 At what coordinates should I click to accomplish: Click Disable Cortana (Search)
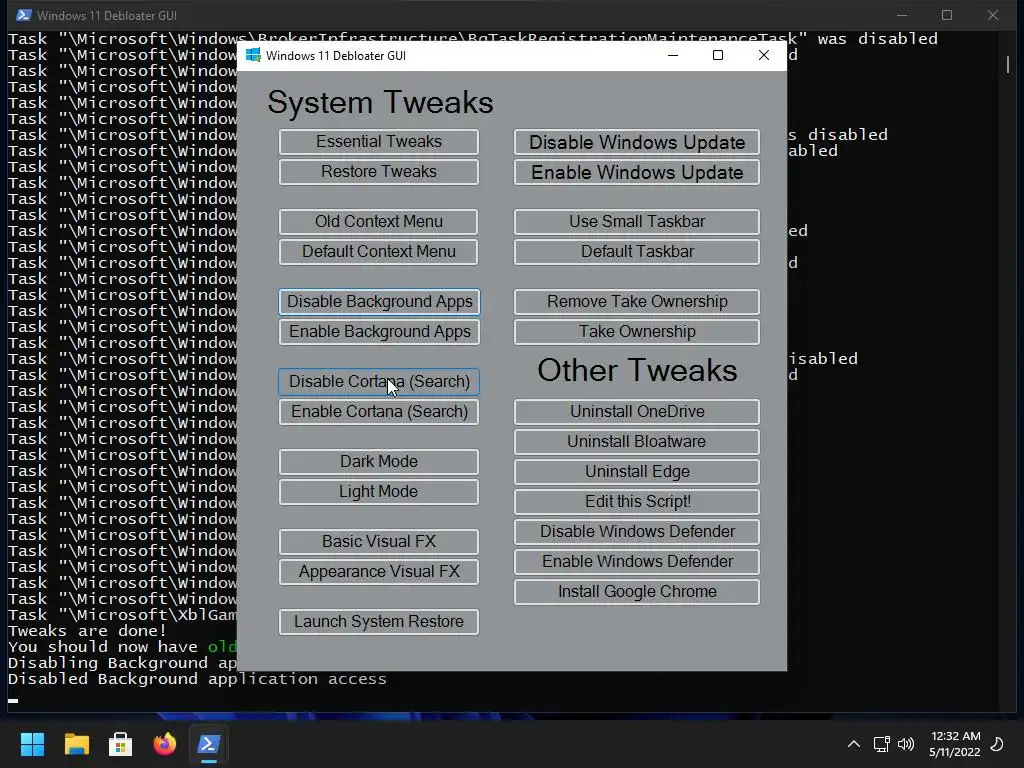click(379, 381)
